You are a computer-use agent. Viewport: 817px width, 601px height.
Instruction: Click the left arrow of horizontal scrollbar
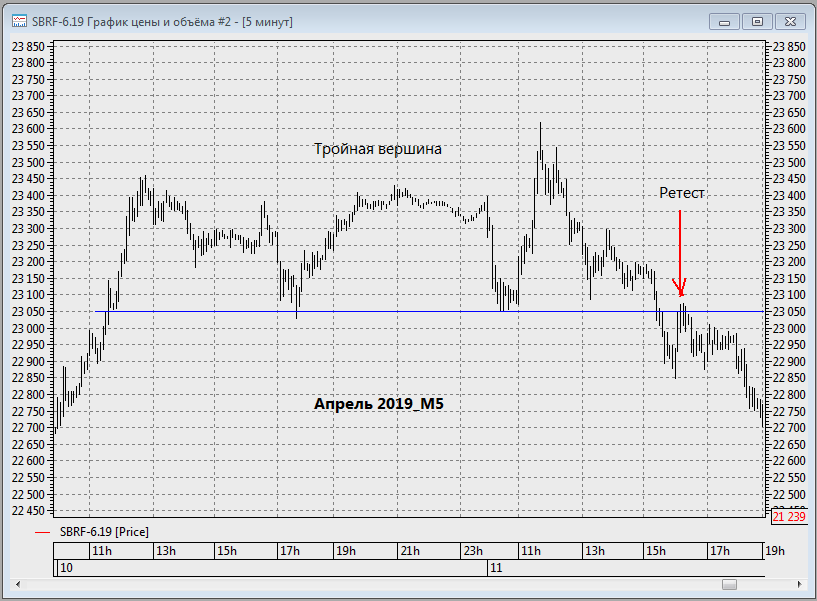point(18,584)
